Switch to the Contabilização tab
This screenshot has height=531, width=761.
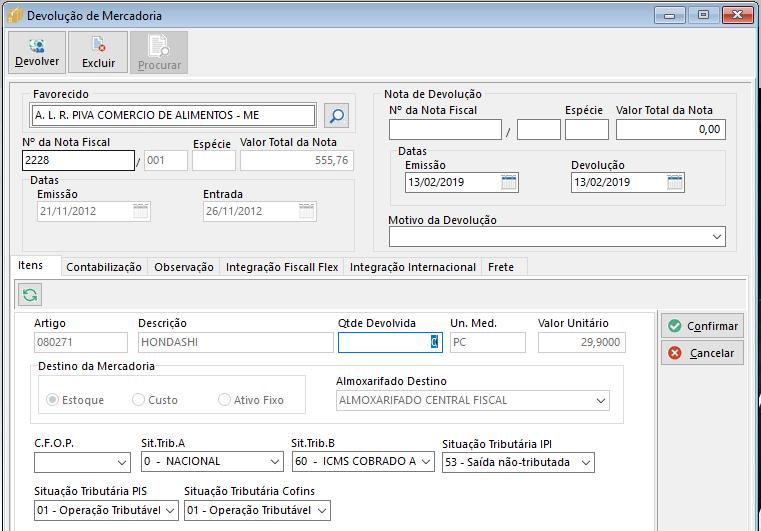pos(104,267)
